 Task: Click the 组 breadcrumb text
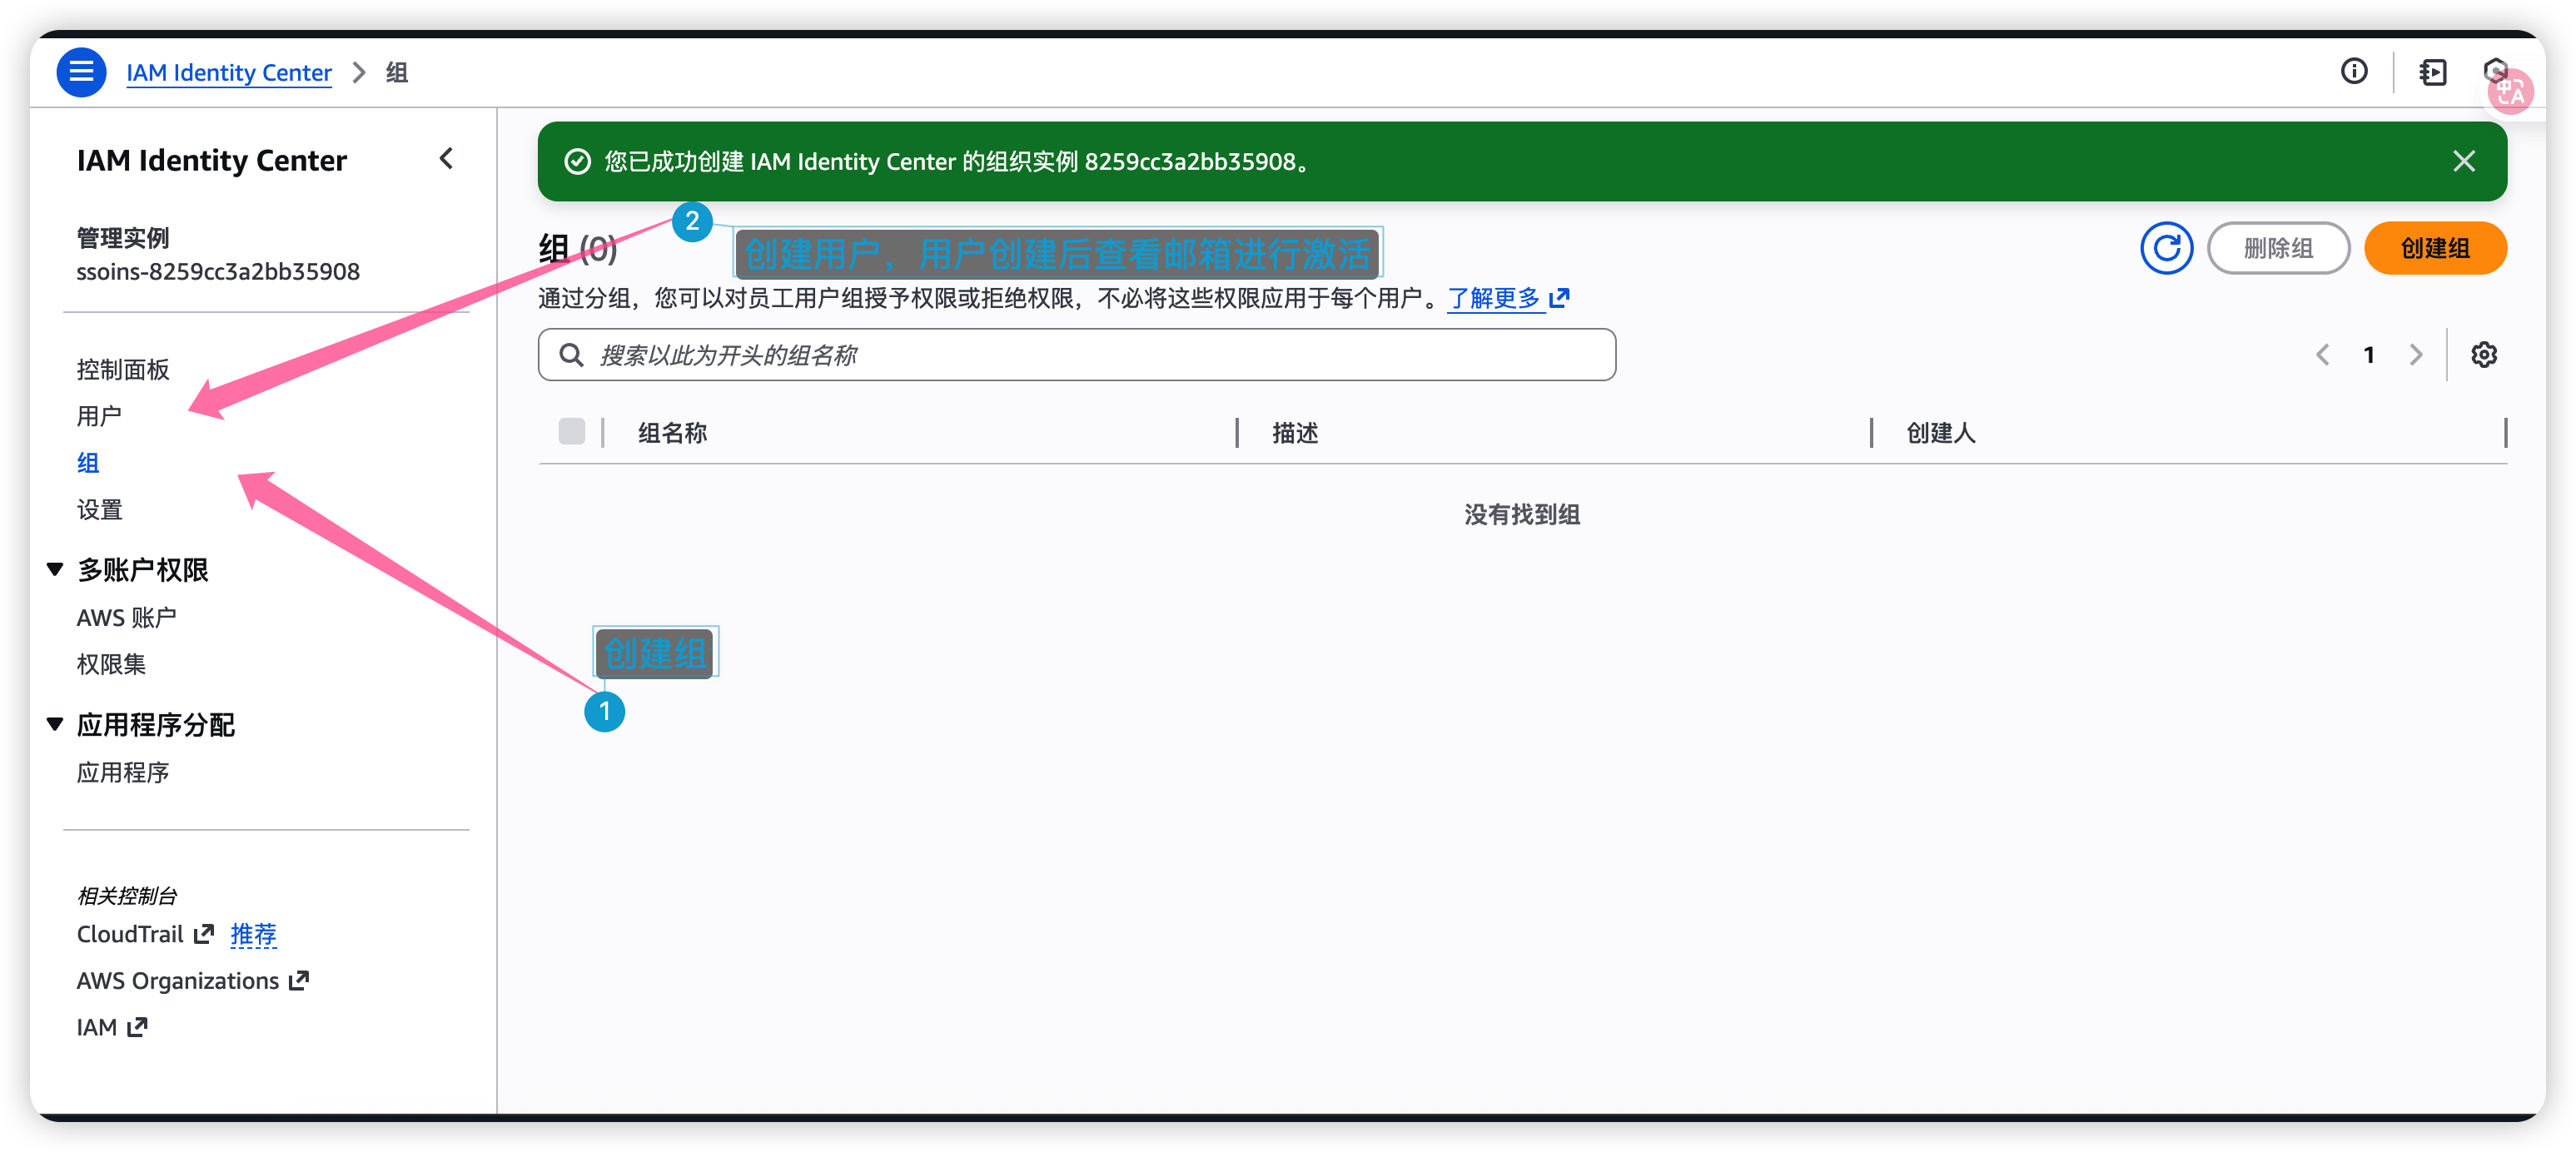[396, 72]
